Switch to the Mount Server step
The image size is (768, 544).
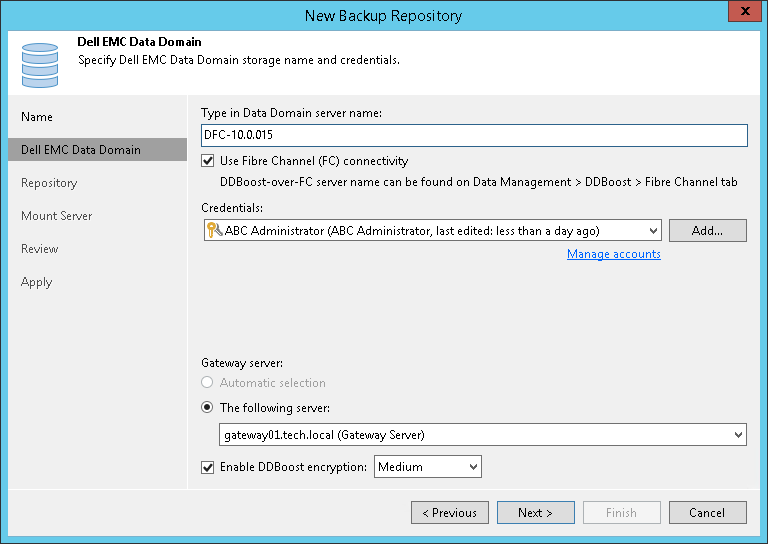pos(57,216)
